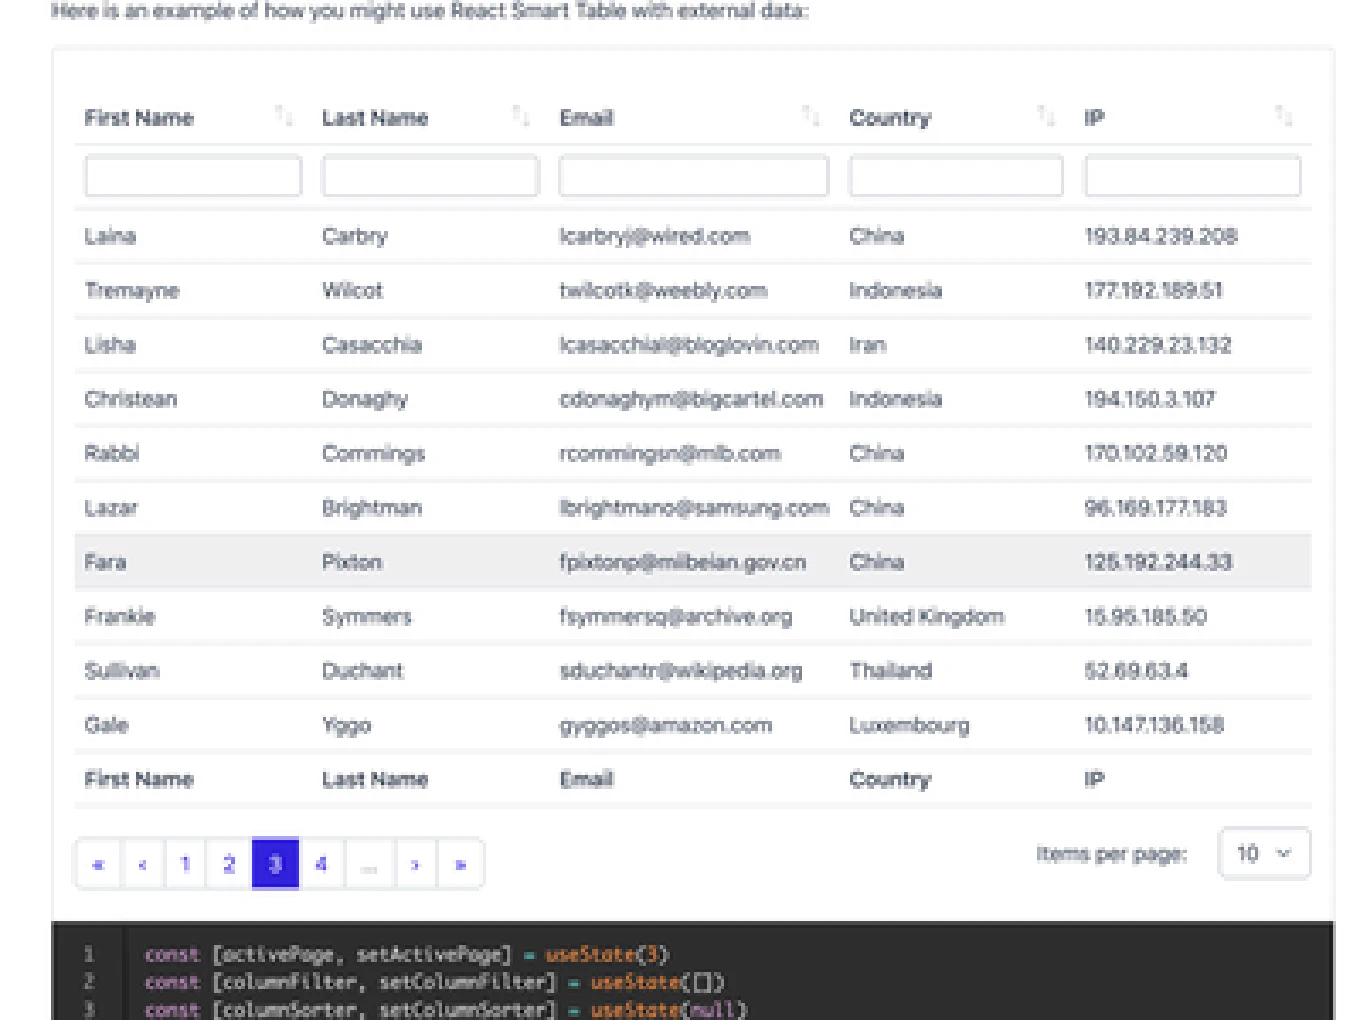This screenshot has width=1360, height=1020.
Task: Click the Casacchia last name cell
Action: 372,345
